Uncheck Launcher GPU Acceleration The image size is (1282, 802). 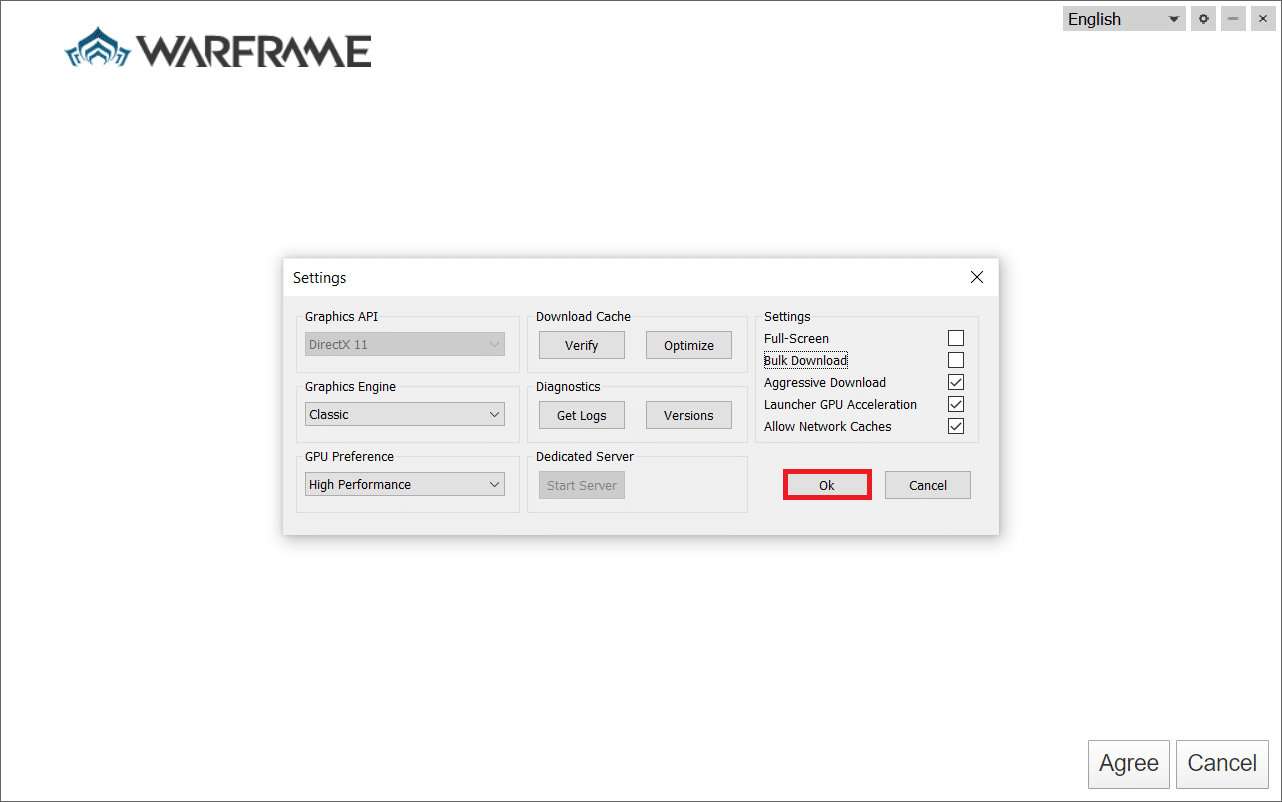tap(956, 404)
